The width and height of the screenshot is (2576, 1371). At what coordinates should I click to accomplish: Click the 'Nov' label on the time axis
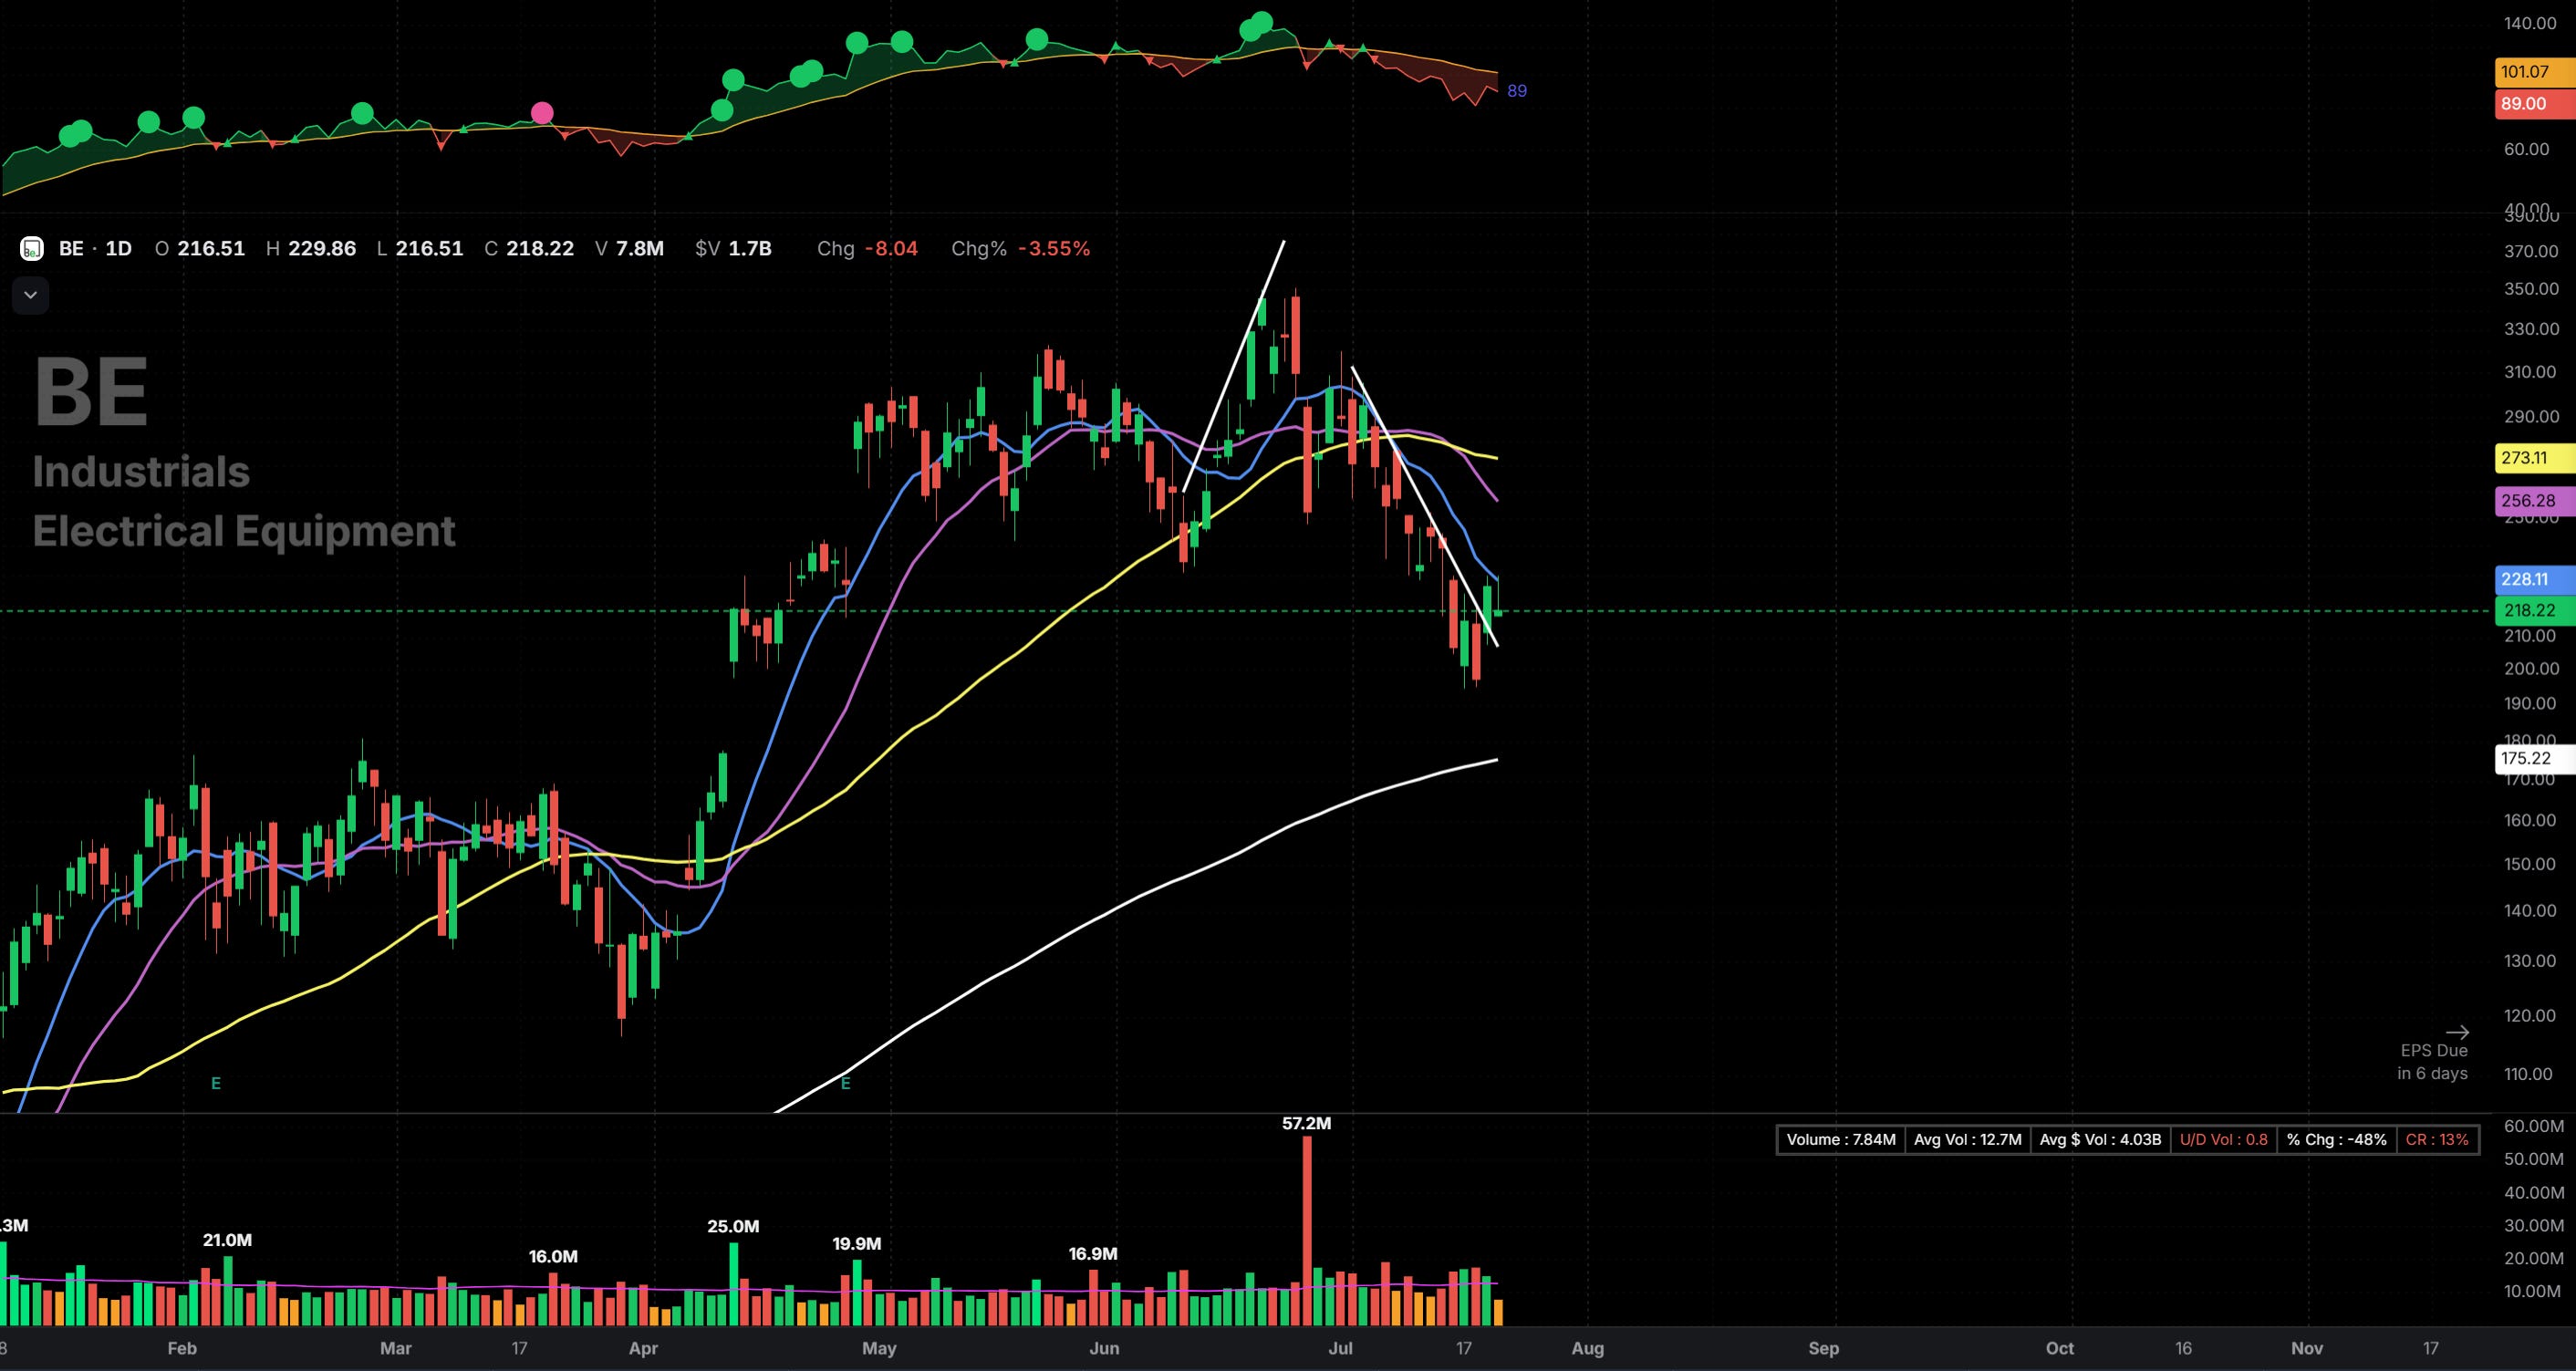(2307, 1348)
